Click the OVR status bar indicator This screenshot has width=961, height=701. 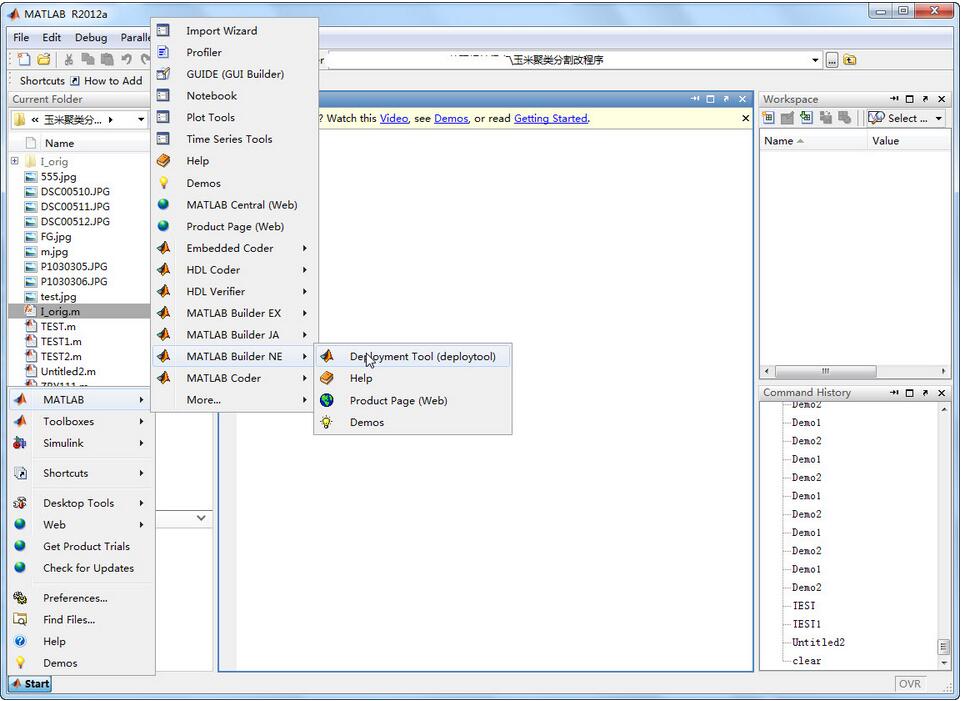pos(910,683)
